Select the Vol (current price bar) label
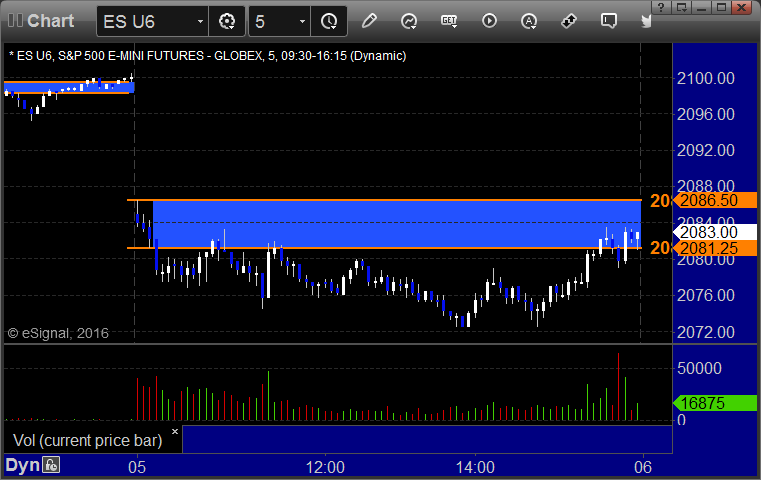761x480 pixels. 88,440
